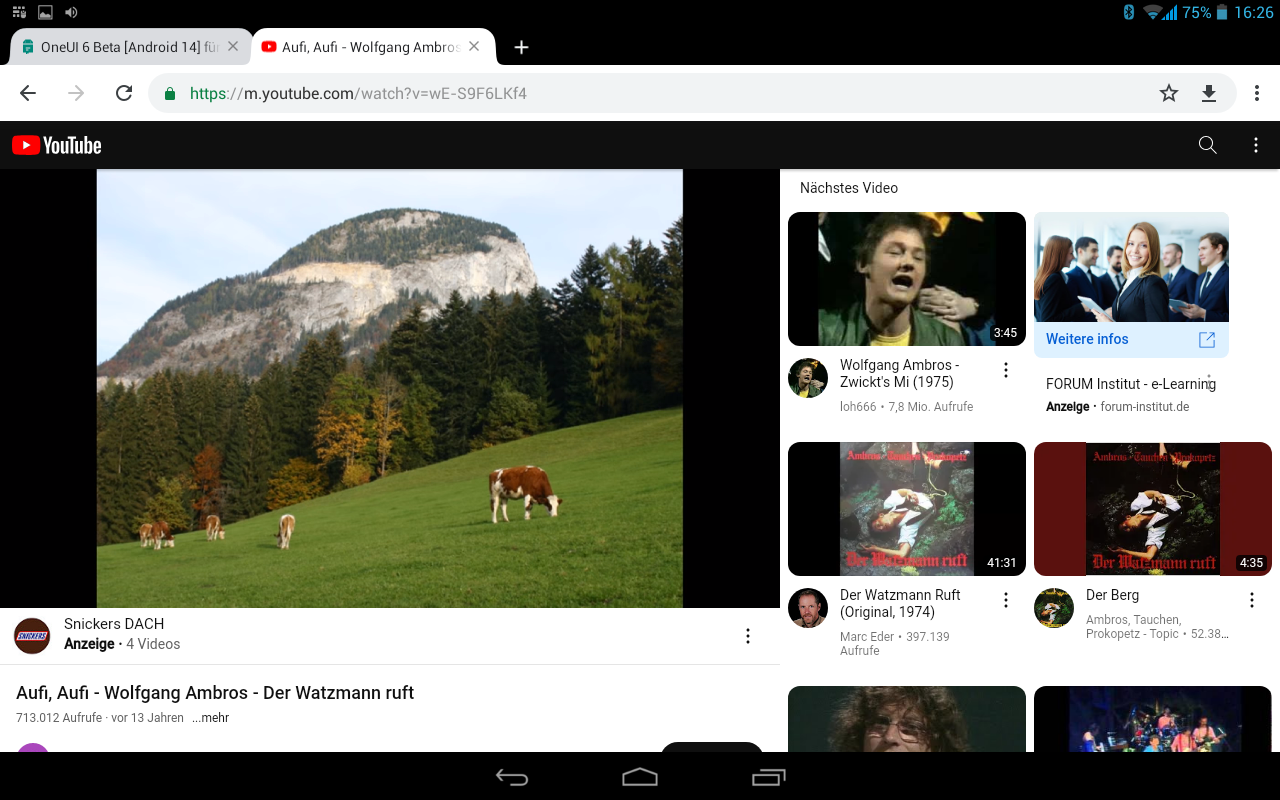1280x800 pixels.
Task: Bookmark page with star icon
Action: (x=1168, y=93)
